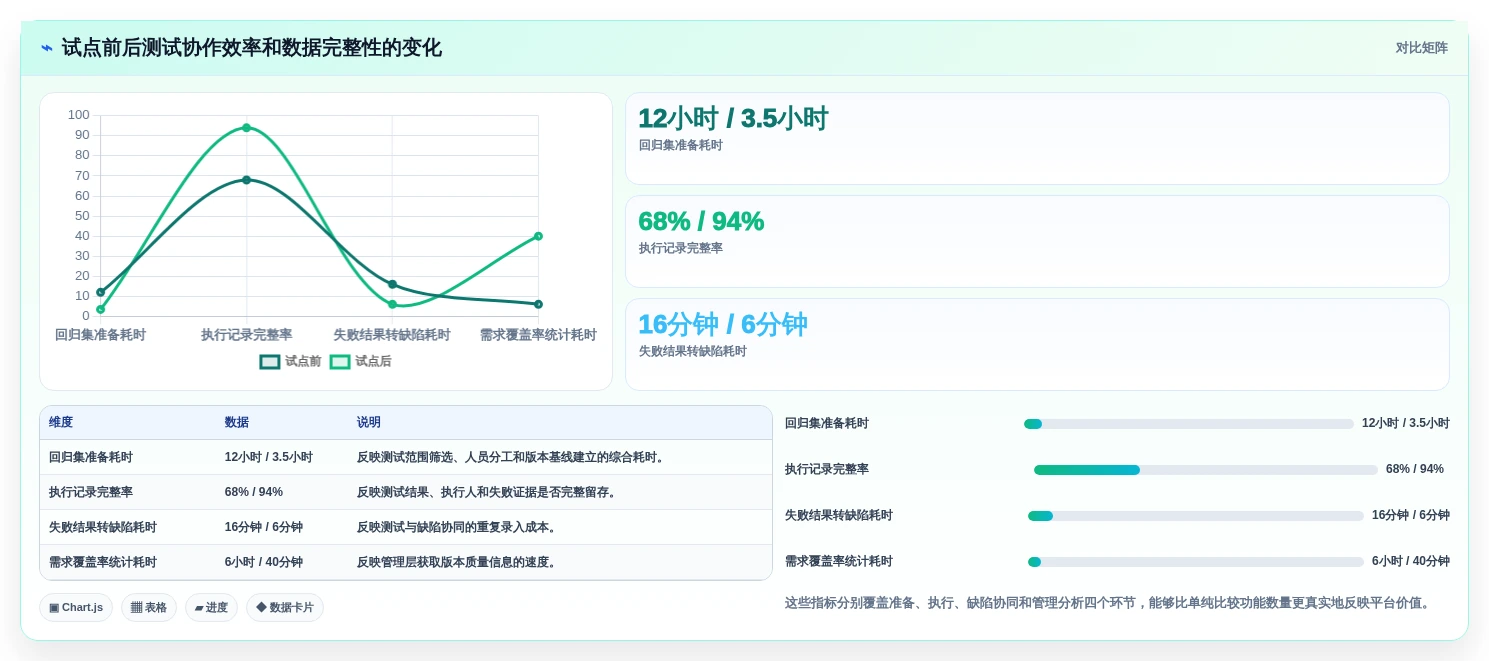Click the 需求覆盖率统计耗时 progress bar
1489x661 pixels.
1196,562
